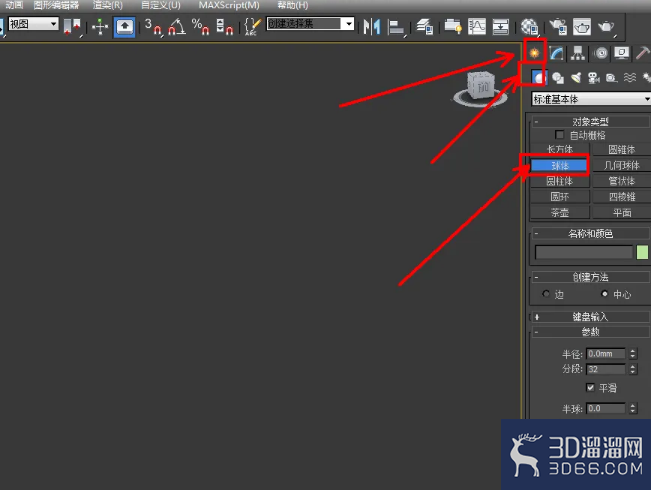Screen dimensions: 651x490
Task: Open the 图形编辑器 menu
Action: point(56,5)
